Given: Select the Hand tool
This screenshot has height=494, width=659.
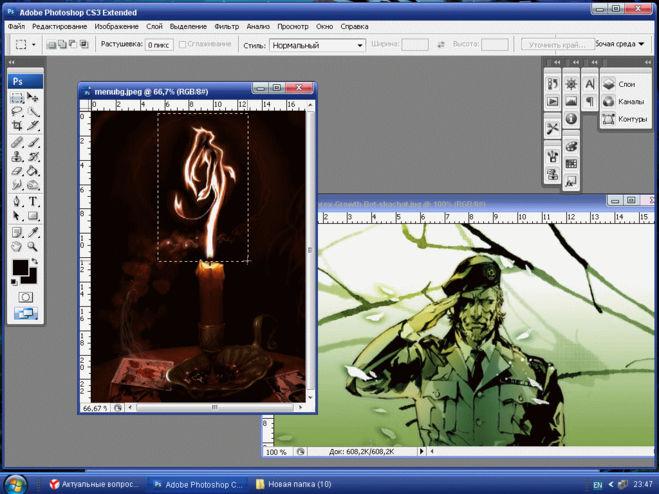Looking at the screenshot, I should pos(17,247).
